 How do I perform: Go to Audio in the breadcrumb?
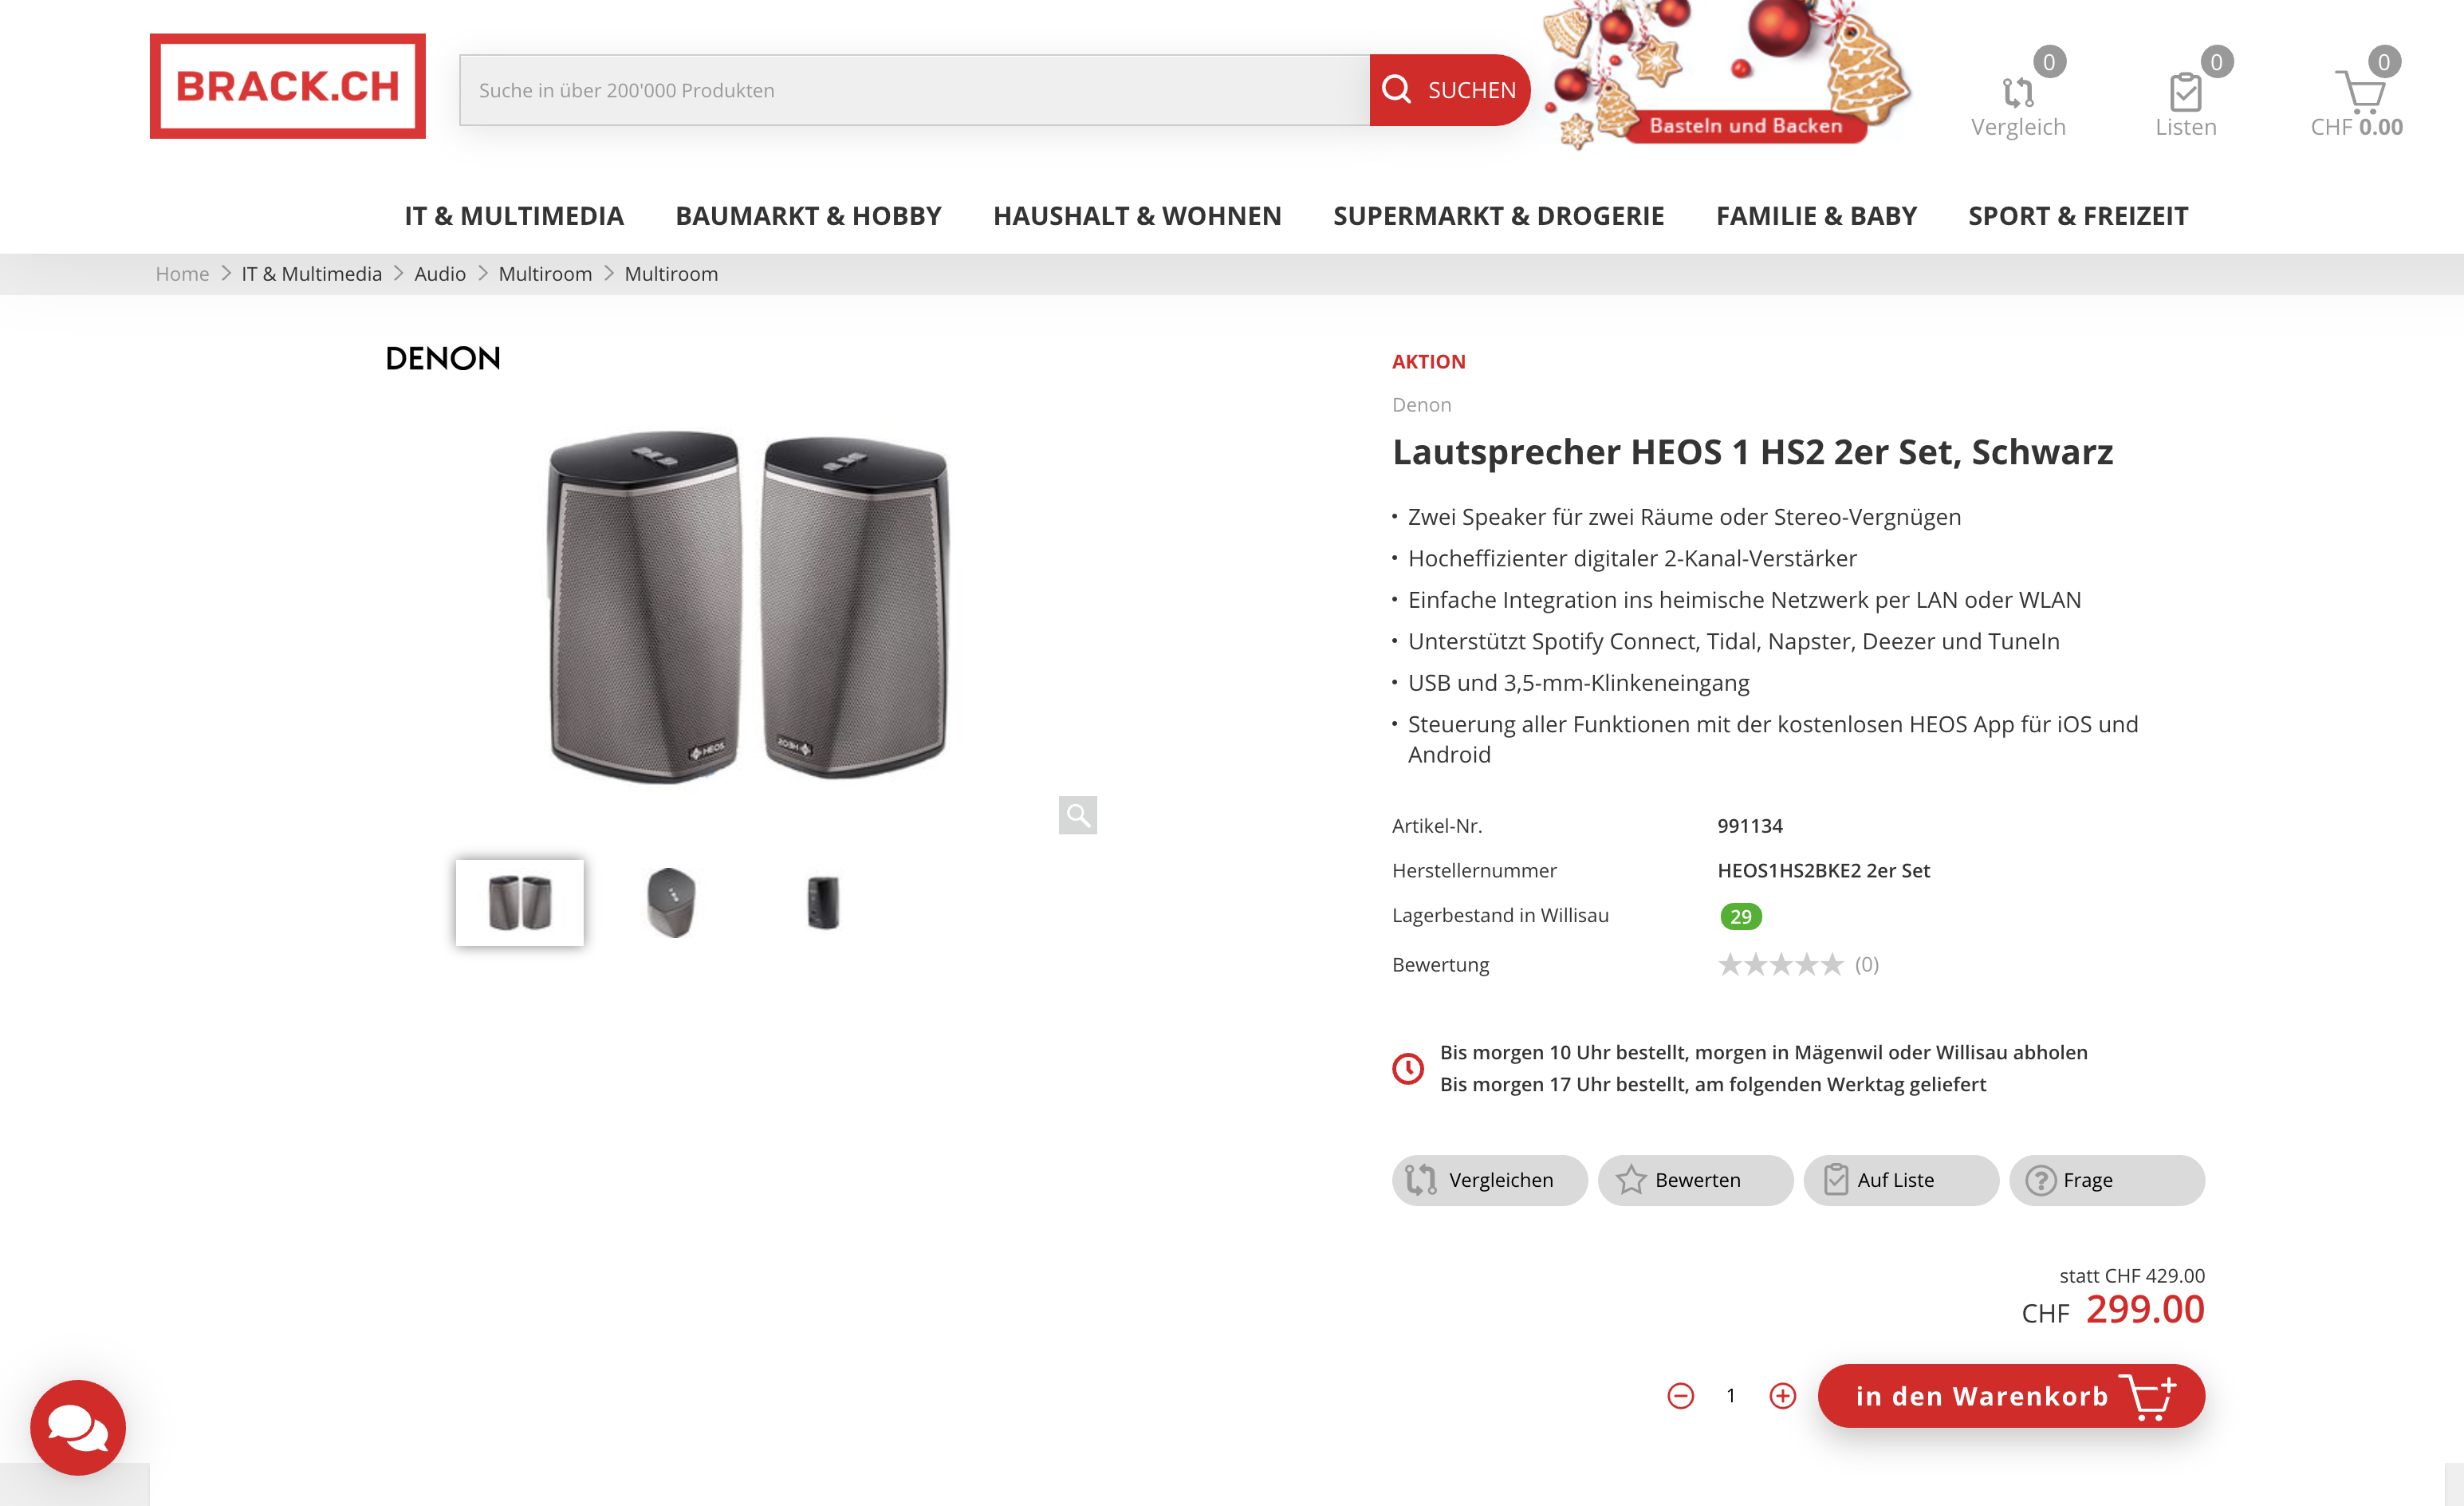pyautogui.click(x=440, y=274)
